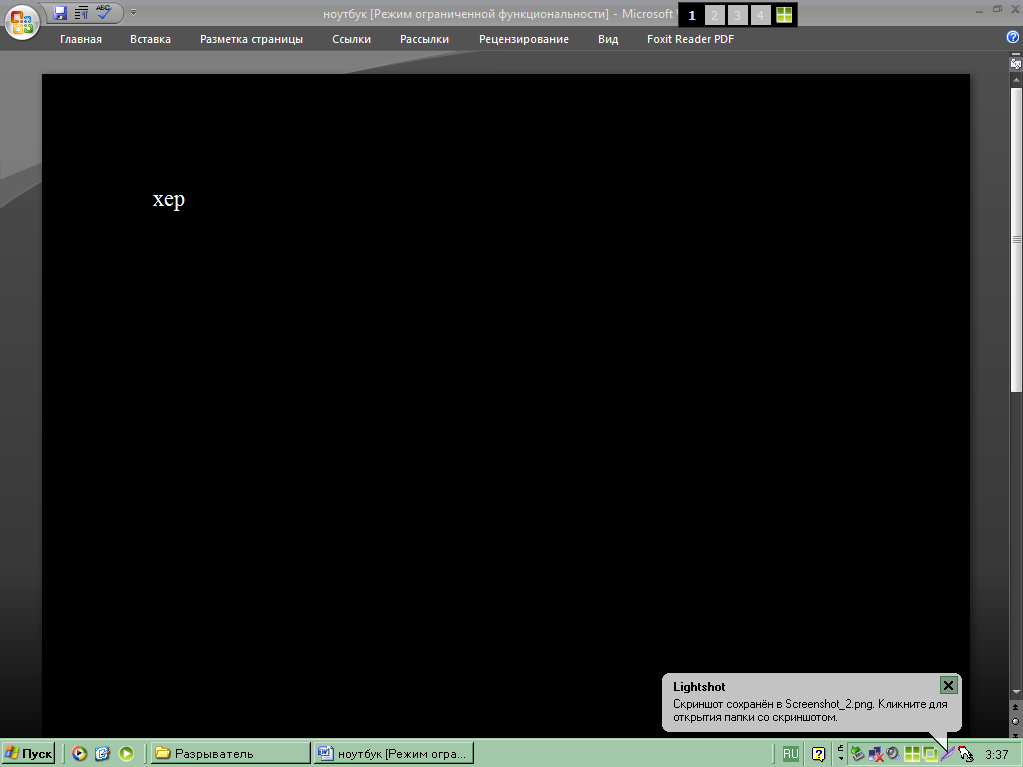Open Разрыватель folder from taskbar
The height and width of the screenshot is (767, 1023).
point(230,754)
